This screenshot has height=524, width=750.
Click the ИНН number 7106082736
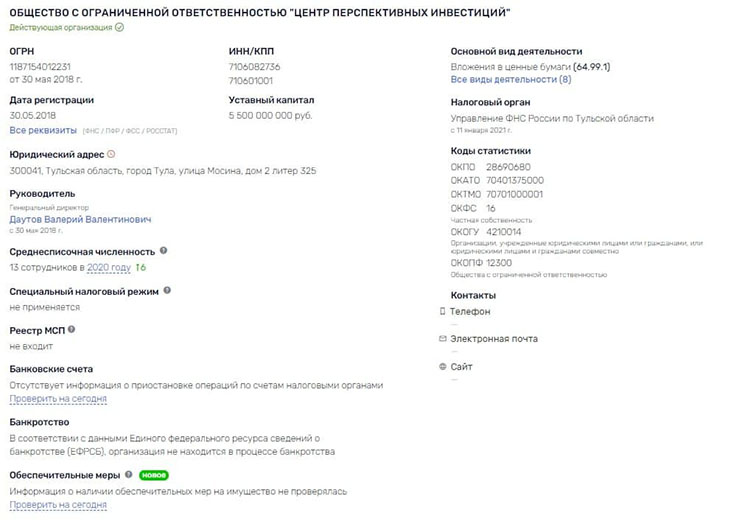coord(254,66)
